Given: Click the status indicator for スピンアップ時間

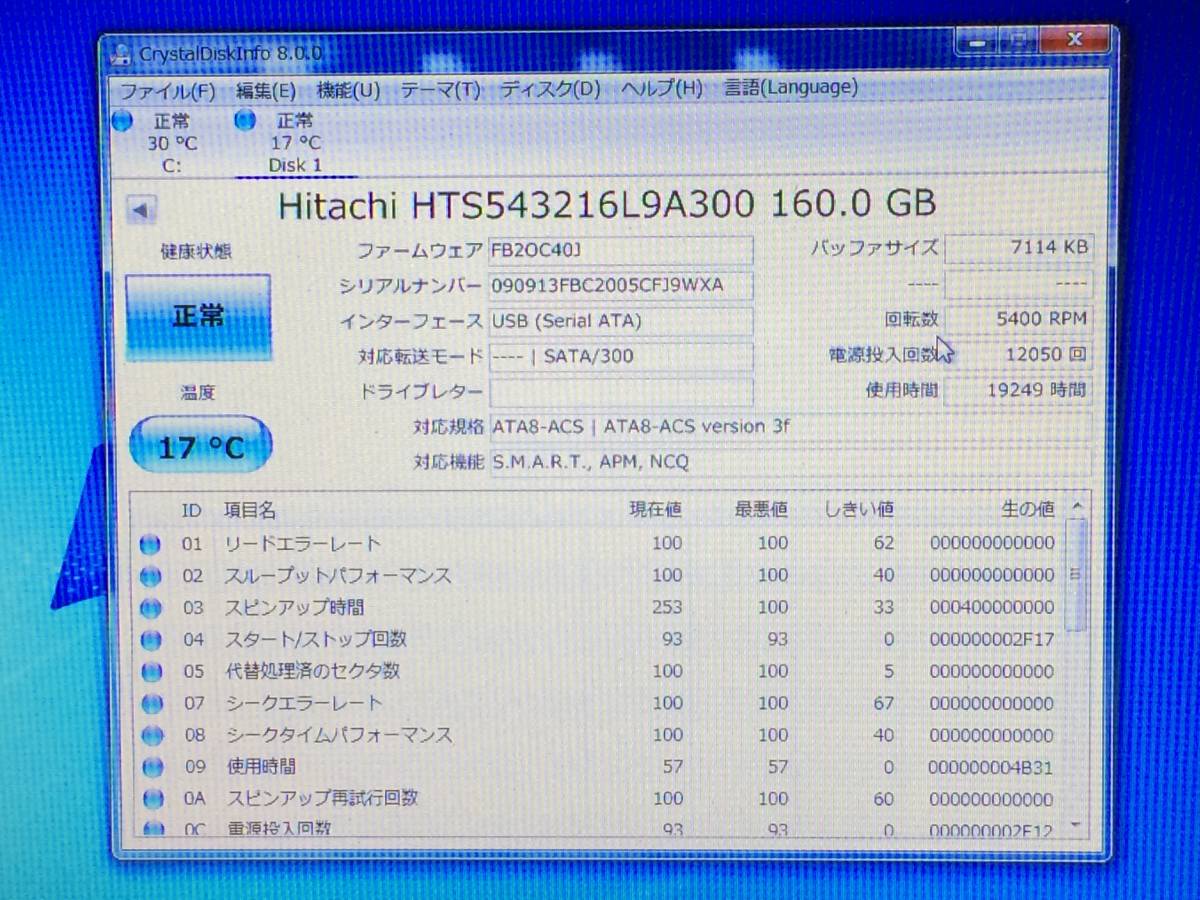Looking at the screenshot, I should [150, 607].
